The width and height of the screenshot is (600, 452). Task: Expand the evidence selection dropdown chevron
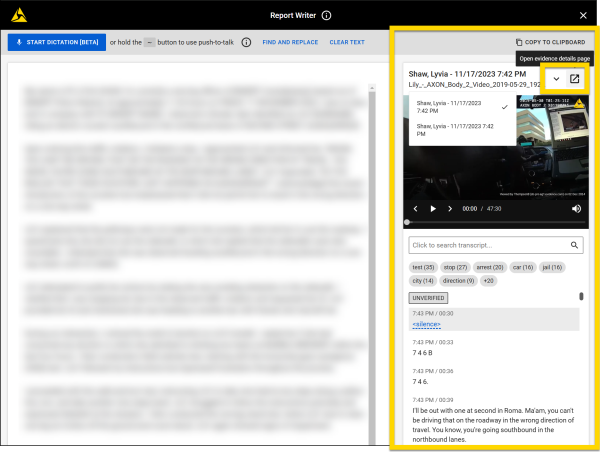click(556, 79)
